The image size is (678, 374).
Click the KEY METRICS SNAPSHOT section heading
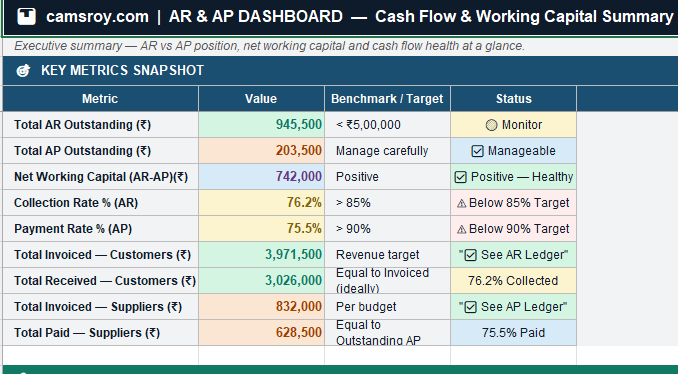click(122, 70)
